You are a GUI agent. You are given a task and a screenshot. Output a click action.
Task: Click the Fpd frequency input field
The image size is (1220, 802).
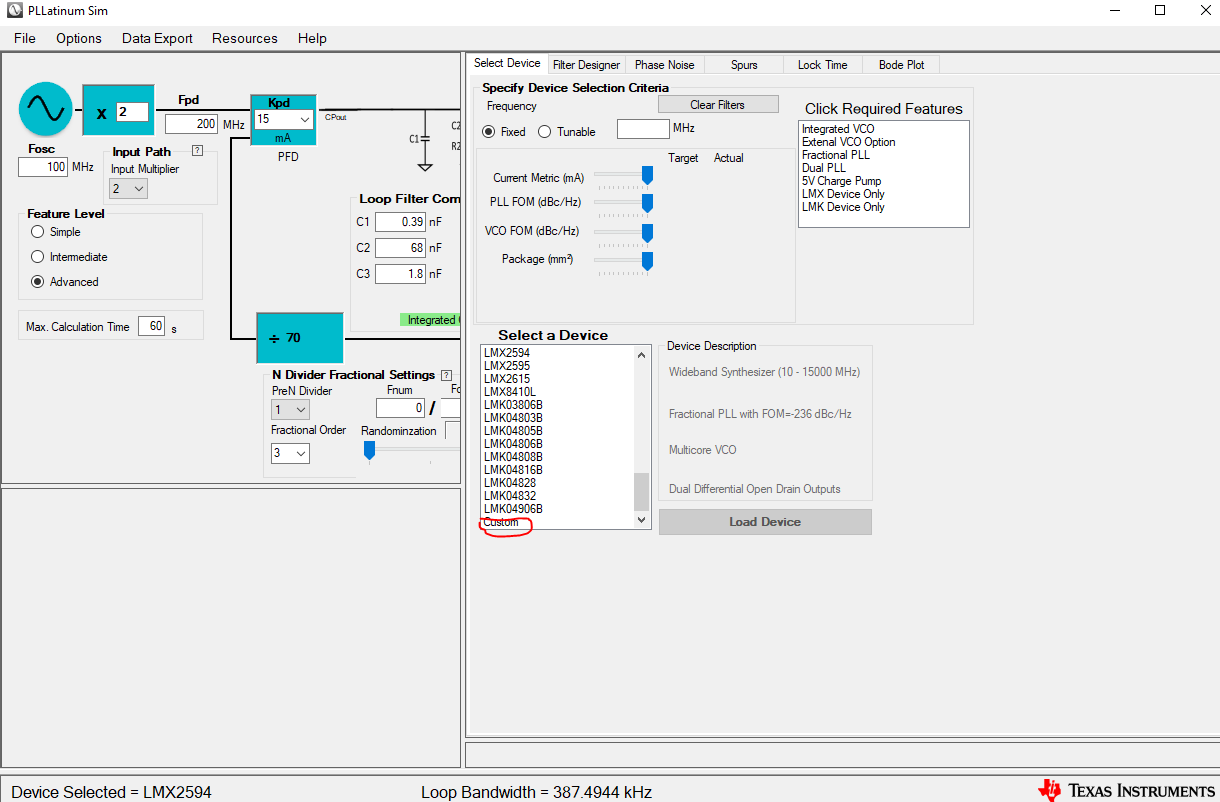point(192,124)
